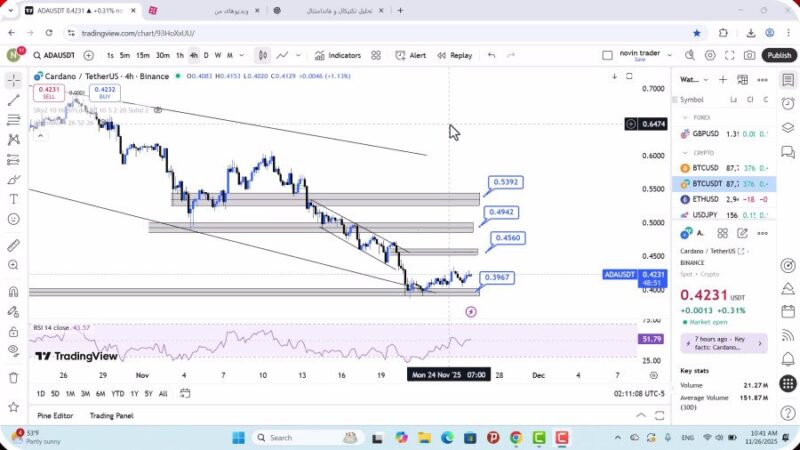Screen dimensions: 800x450
Task: Select ETHUSD in the watchlist
Action: click(x=712, y=199)
